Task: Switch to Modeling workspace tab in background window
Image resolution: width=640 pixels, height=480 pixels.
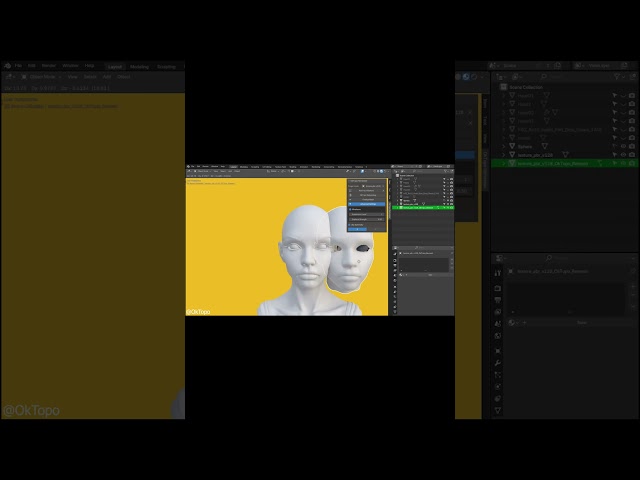Action: pos(139,67)
